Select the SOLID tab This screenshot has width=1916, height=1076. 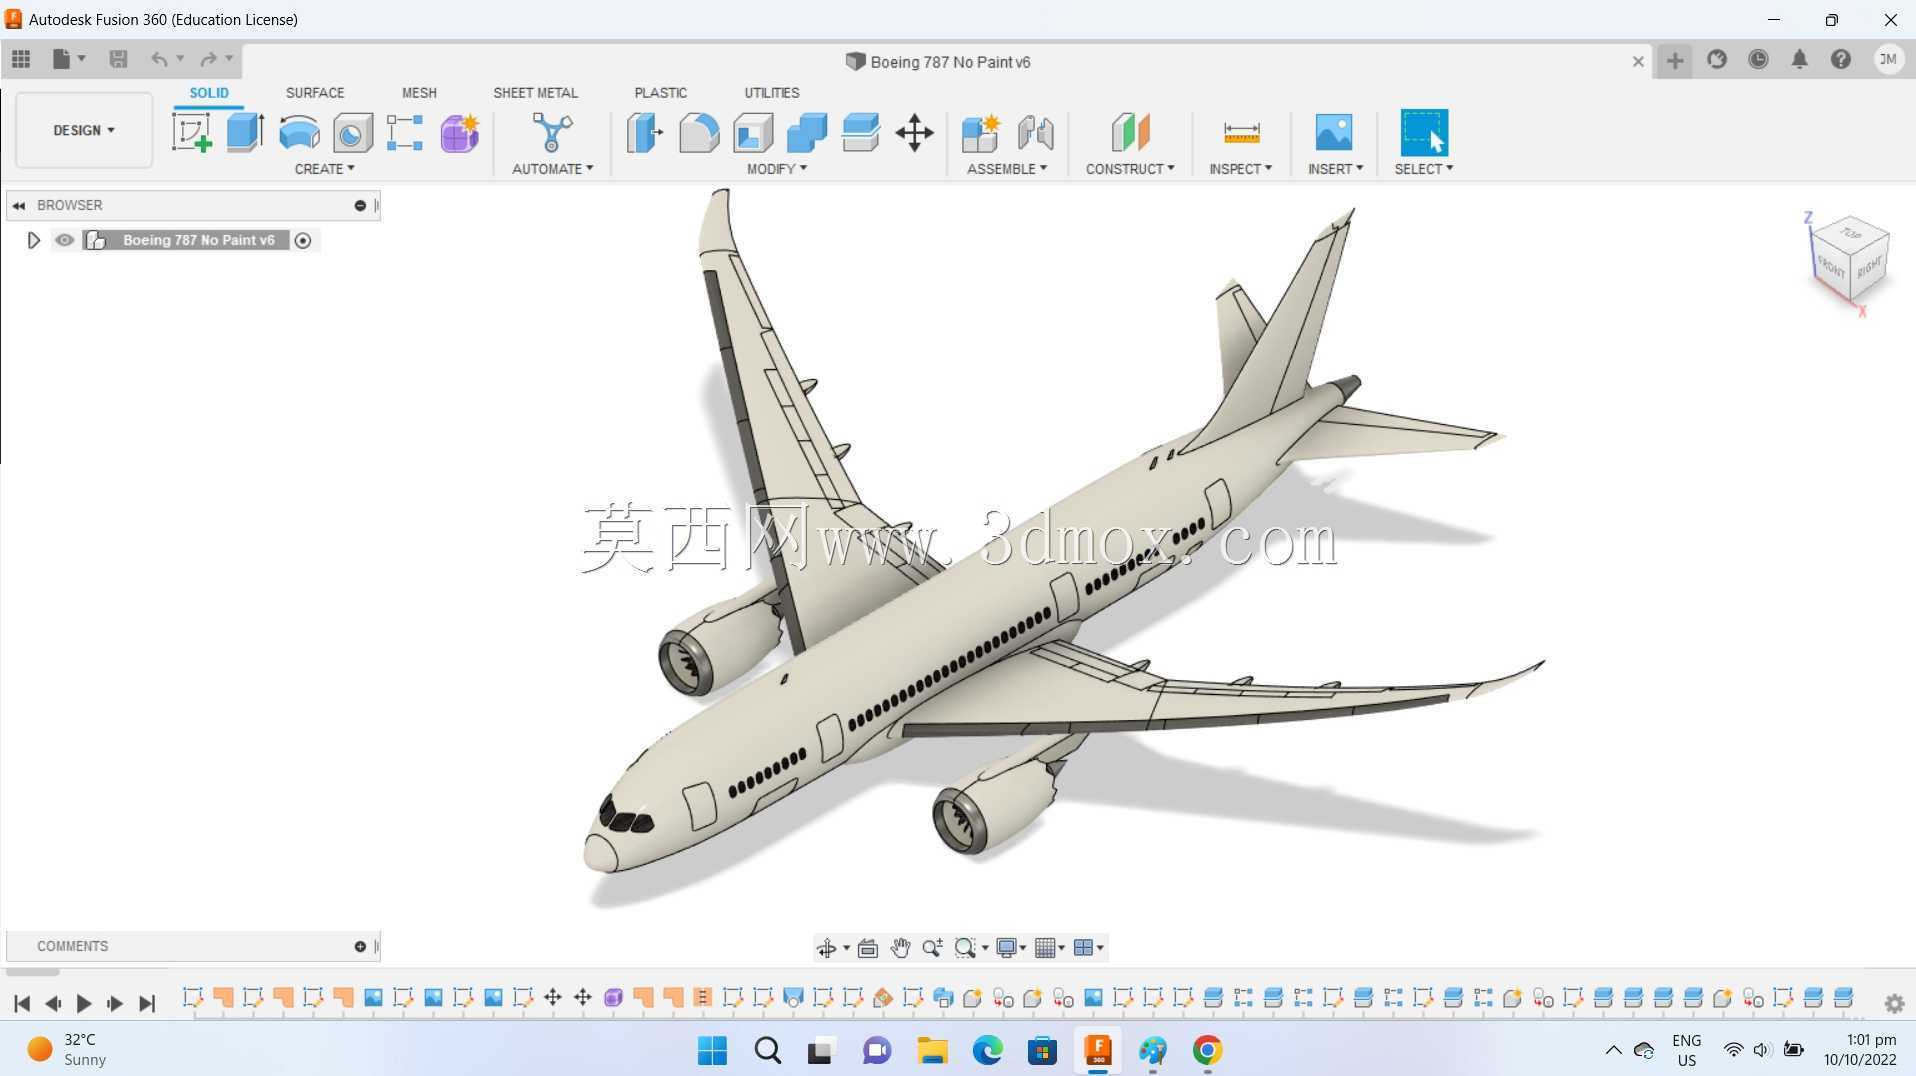209,93
